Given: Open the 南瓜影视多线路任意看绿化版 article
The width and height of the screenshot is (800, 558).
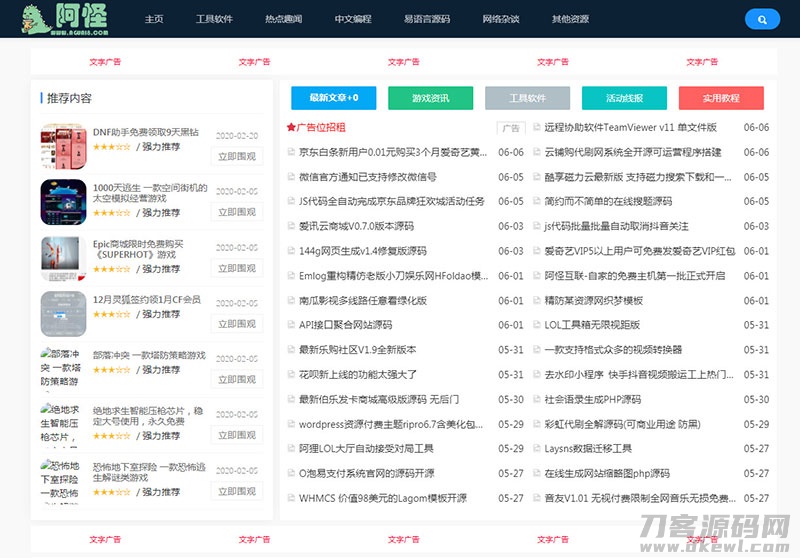Looking at the screenshot, I should point(363,300).
